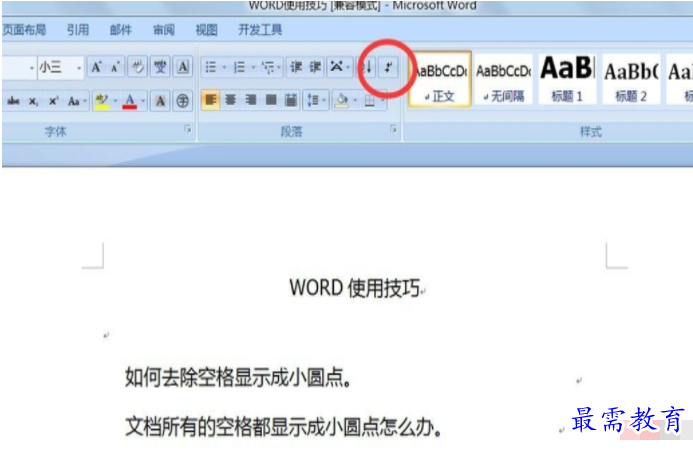
Task: Click the Clear Formatting eraser icon
Action: [137, 67]
